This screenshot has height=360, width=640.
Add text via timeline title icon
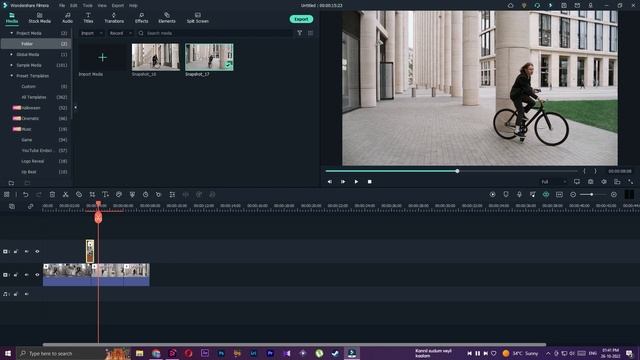click(105, 195)
